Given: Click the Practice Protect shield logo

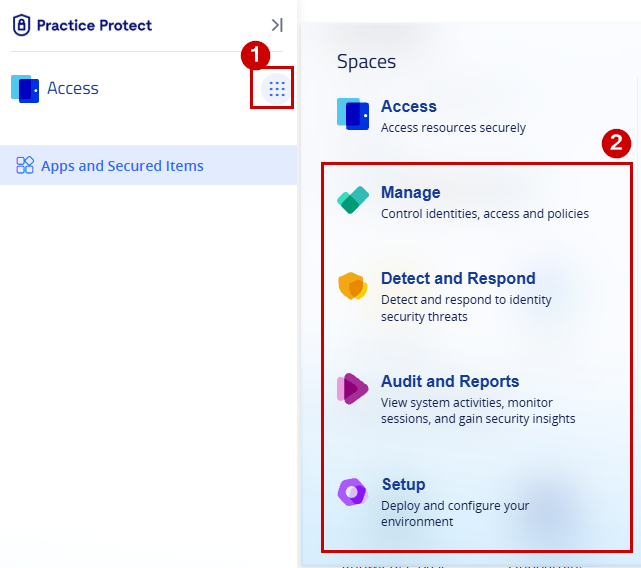Looking at the screenshot, I should tap(21, 25).
